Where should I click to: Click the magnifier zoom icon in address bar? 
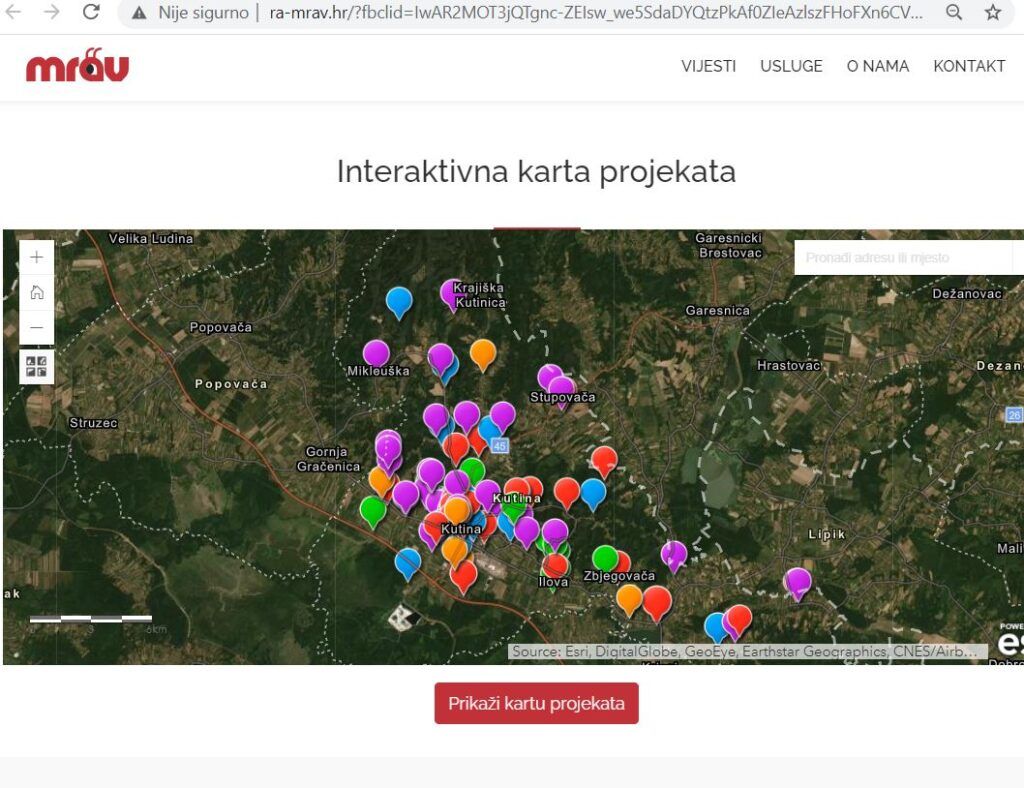954,13
